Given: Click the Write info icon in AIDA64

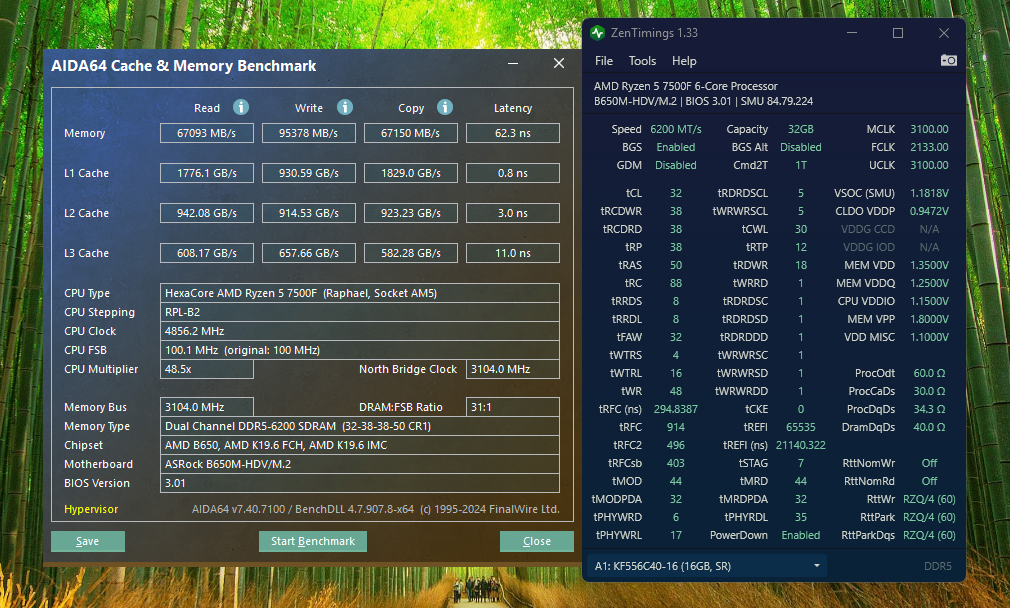Looking at the screenshot, I should click(345, 107).
